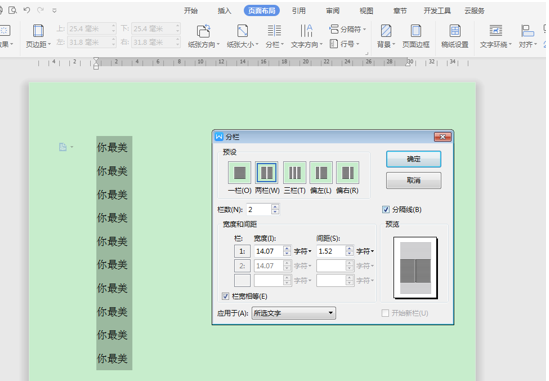The height and width of the screenshot is (381, 549).
Task: Open the paper orientation tool
Action: 203,36
